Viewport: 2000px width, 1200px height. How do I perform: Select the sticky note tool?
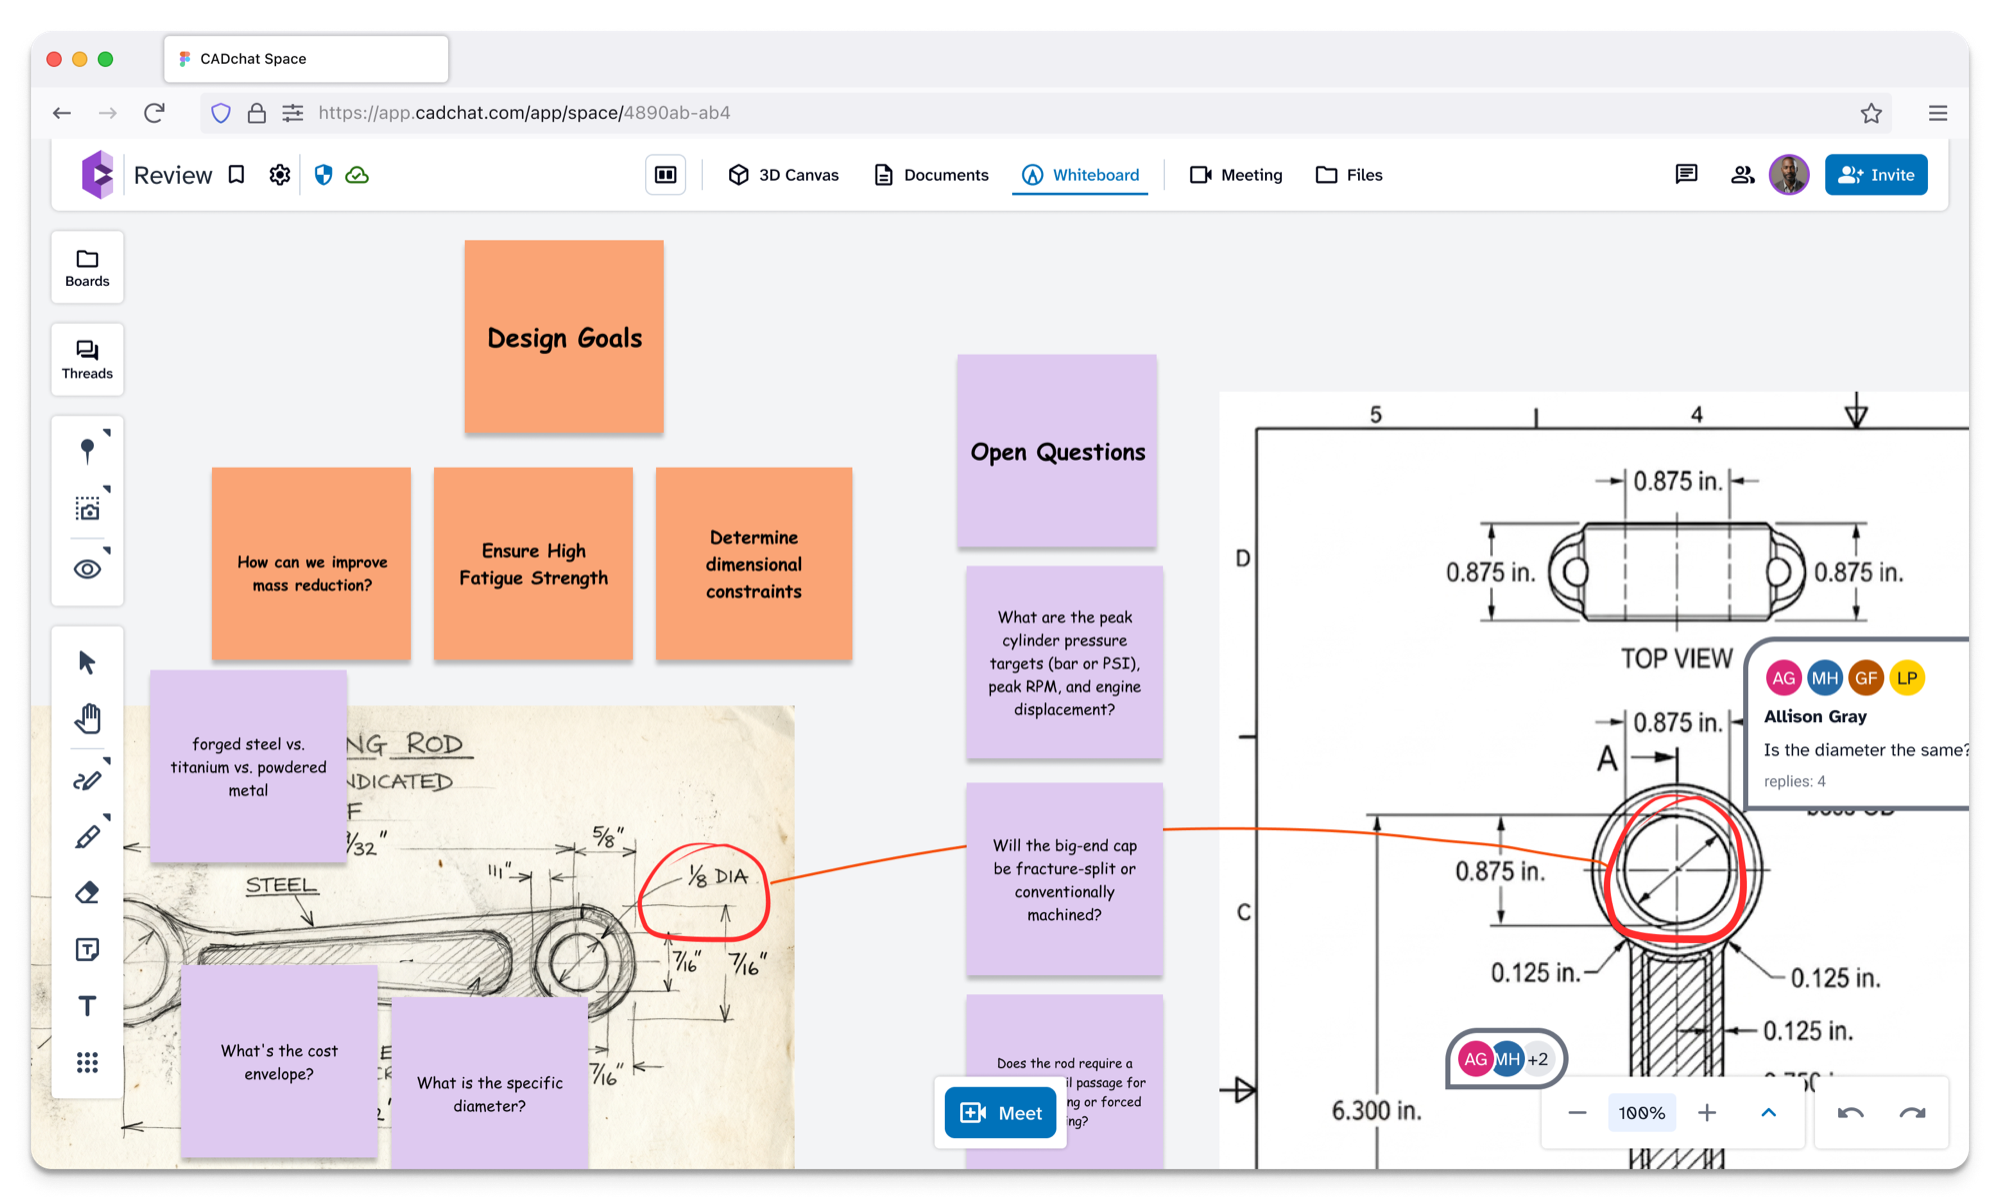pyautogui.click(x=87, y=949)
